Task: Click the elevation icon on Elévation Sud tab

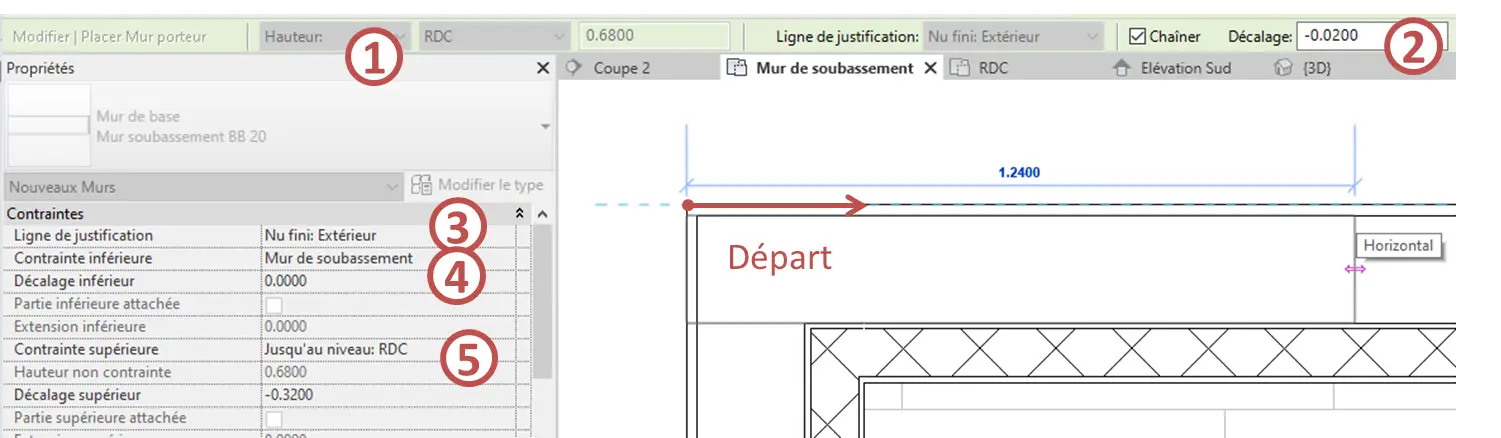Action: click(x=1121, y=68)
